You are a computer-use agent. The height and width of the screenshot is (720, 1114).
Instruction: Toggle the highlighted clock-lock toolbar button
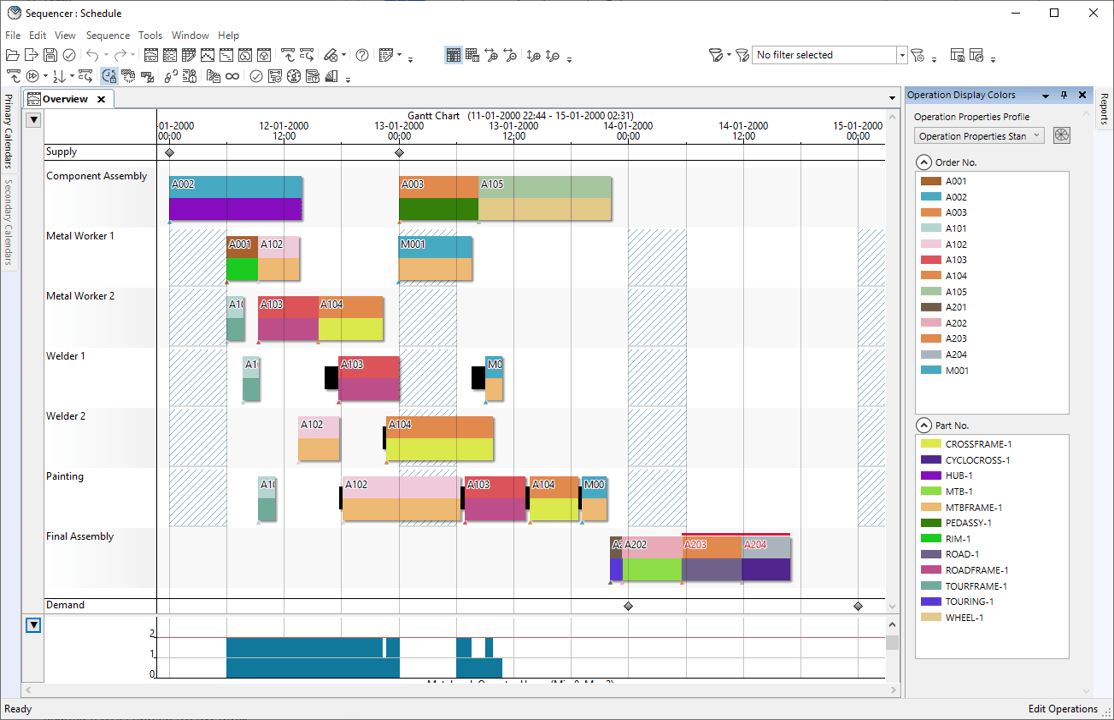(109, 76)
